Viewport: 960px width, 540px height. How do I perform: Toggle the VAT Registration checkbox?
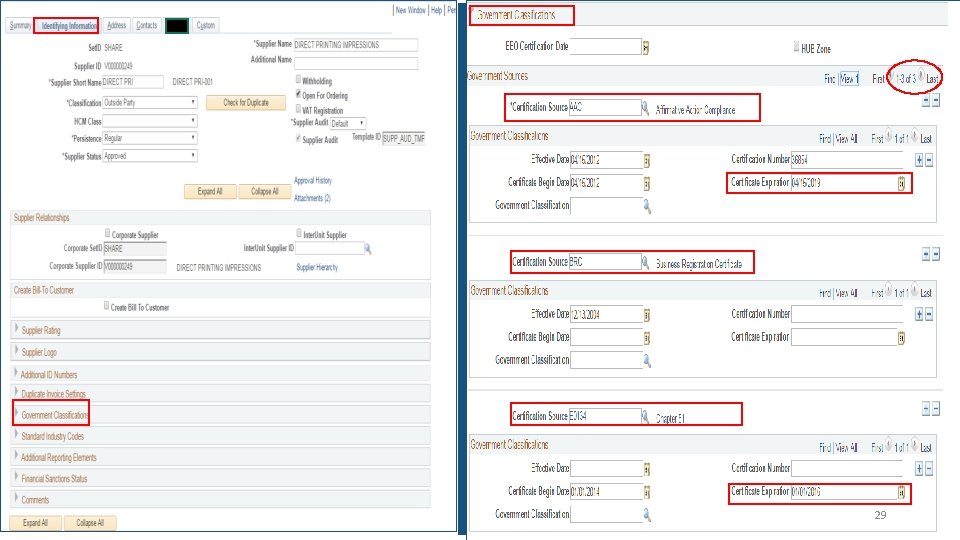(299, 108)
